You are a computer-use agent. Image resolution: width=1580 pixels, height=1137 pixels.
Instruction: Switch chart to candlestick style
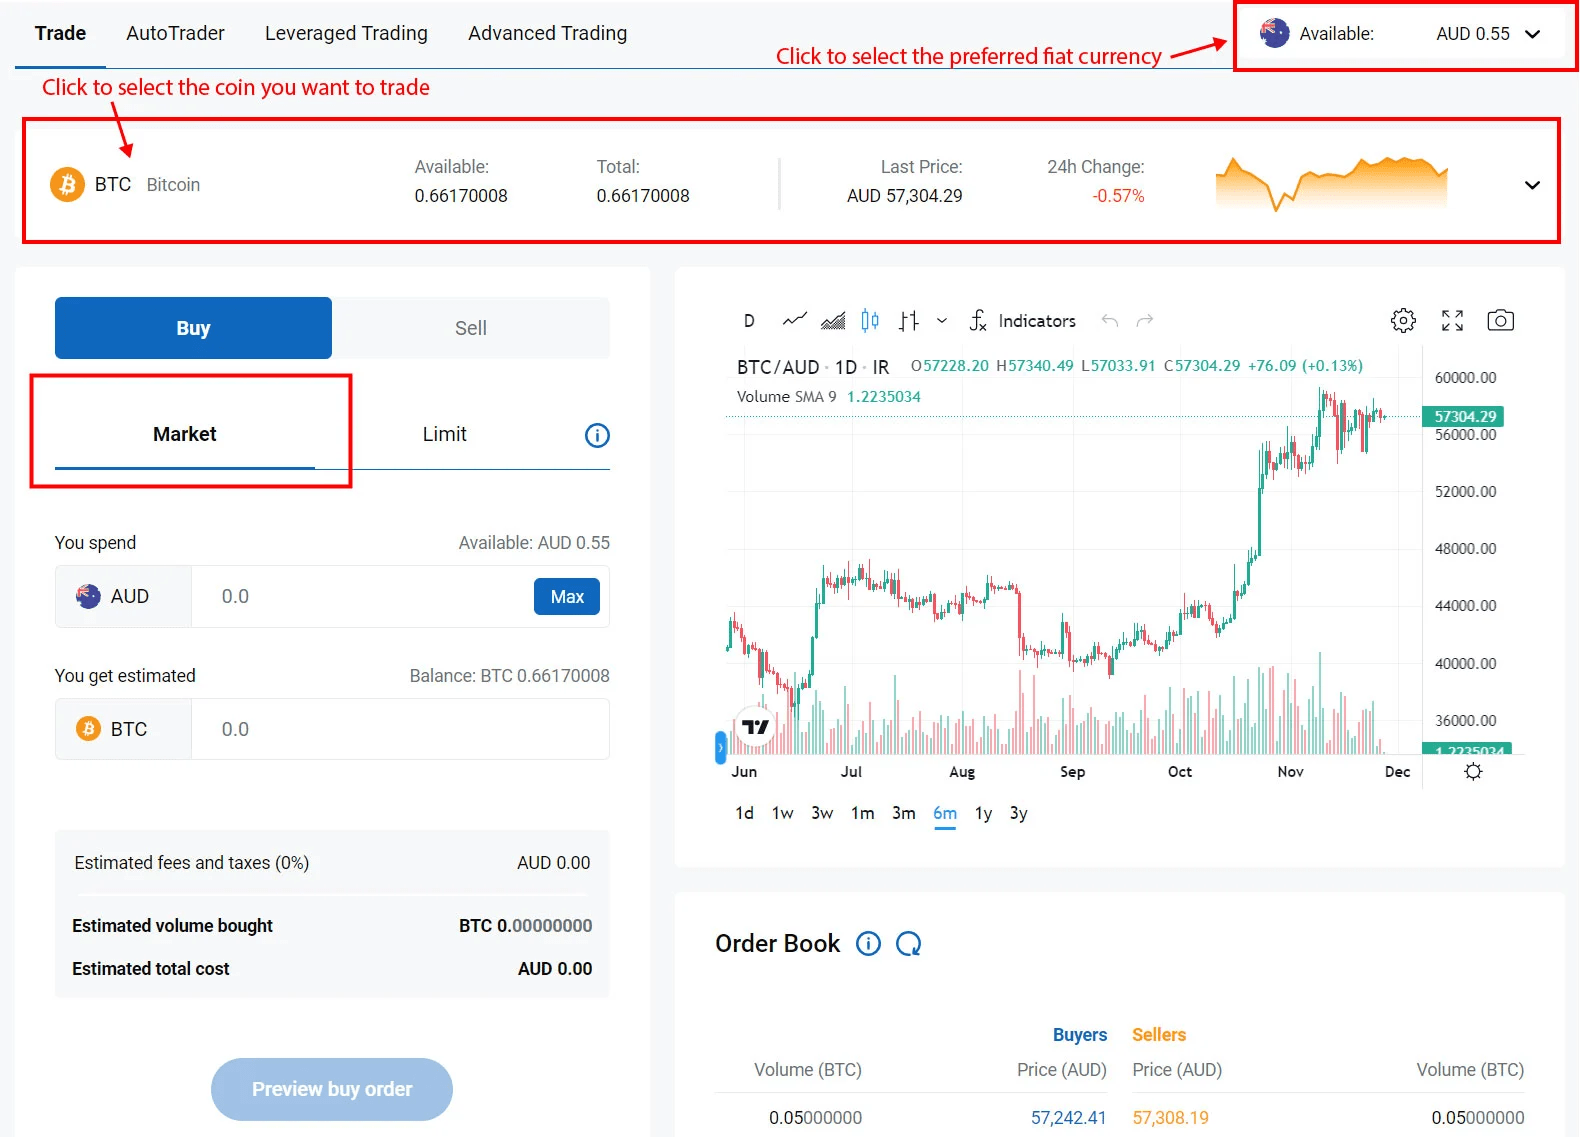click(869, 320)
